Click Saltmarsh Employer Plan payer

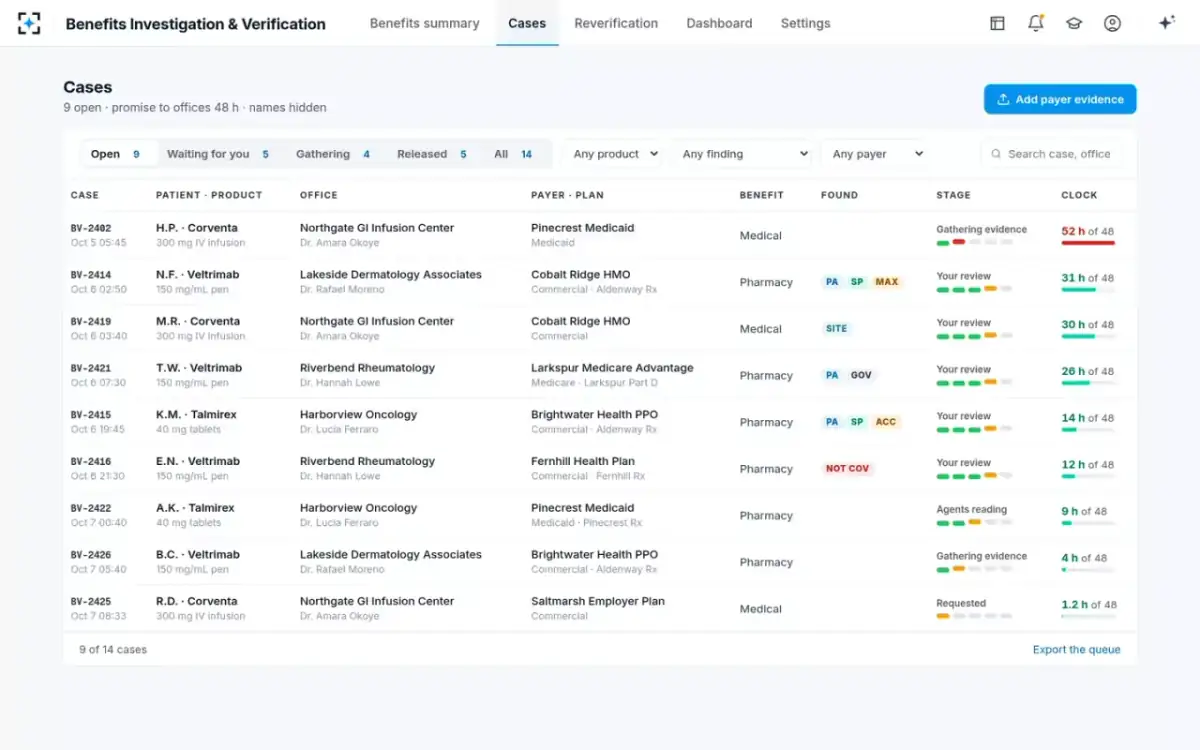[x=598, y=601]
